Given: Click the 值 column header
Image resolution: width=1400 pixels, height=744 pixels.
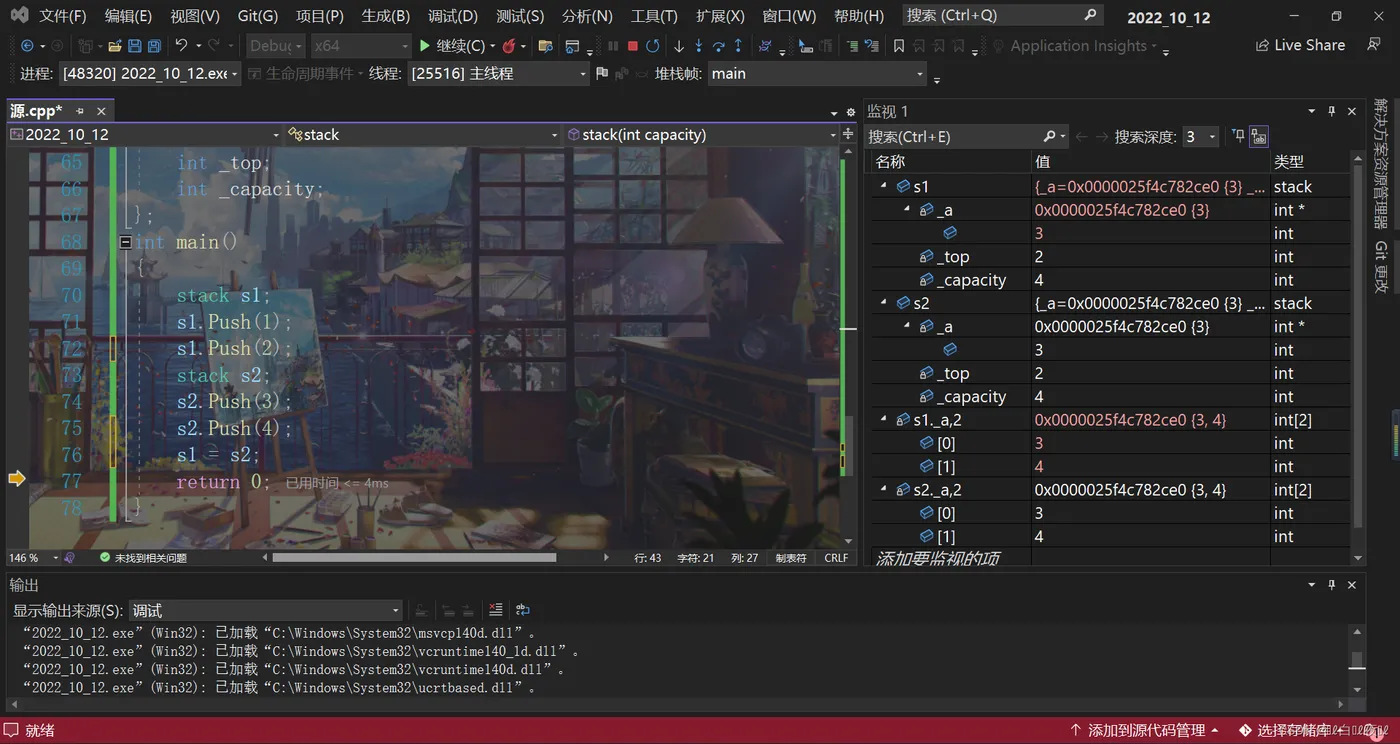Looking at the screenshot, I should [1042, 162].
